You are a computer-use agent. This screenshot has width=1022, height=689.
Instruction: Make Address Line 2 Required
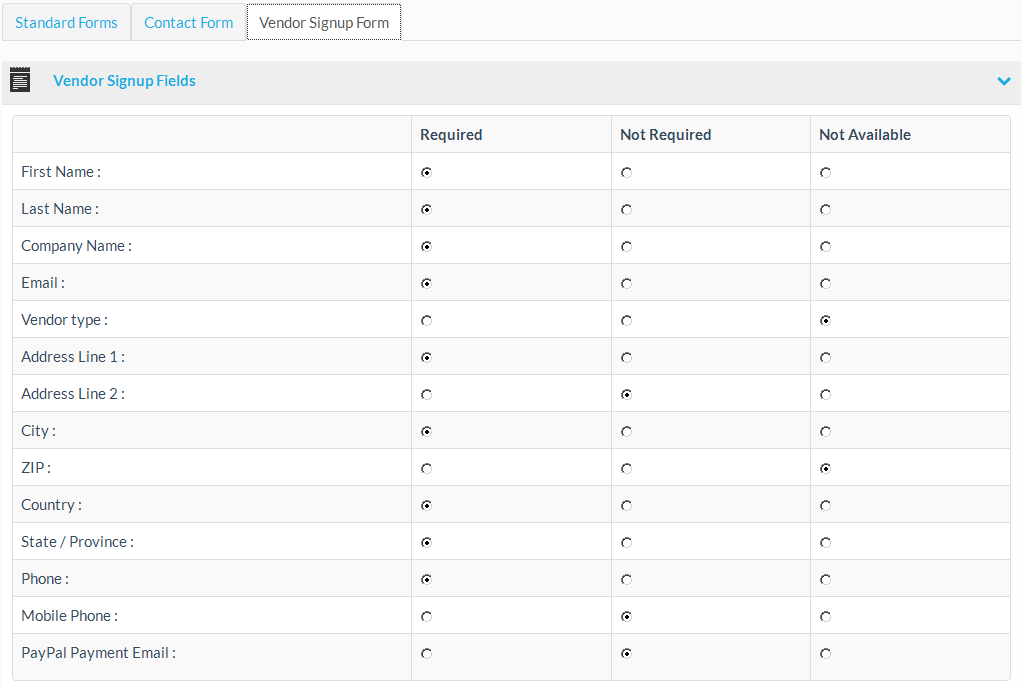[x=427, y=395]
